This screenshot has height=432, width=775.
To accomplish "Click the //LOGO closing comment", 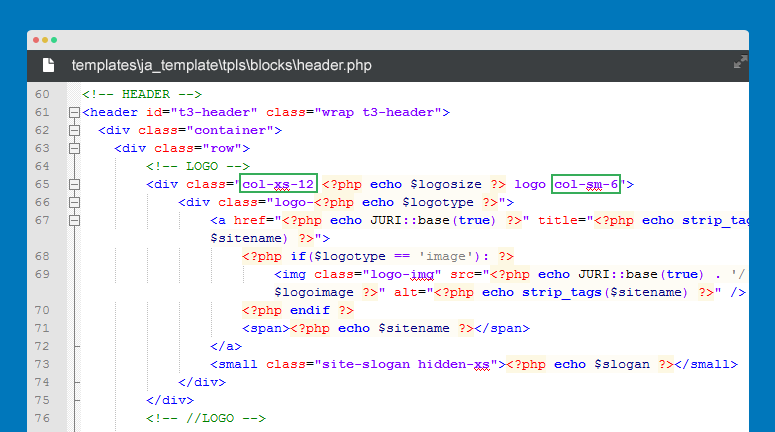I will tap(206, 418).
